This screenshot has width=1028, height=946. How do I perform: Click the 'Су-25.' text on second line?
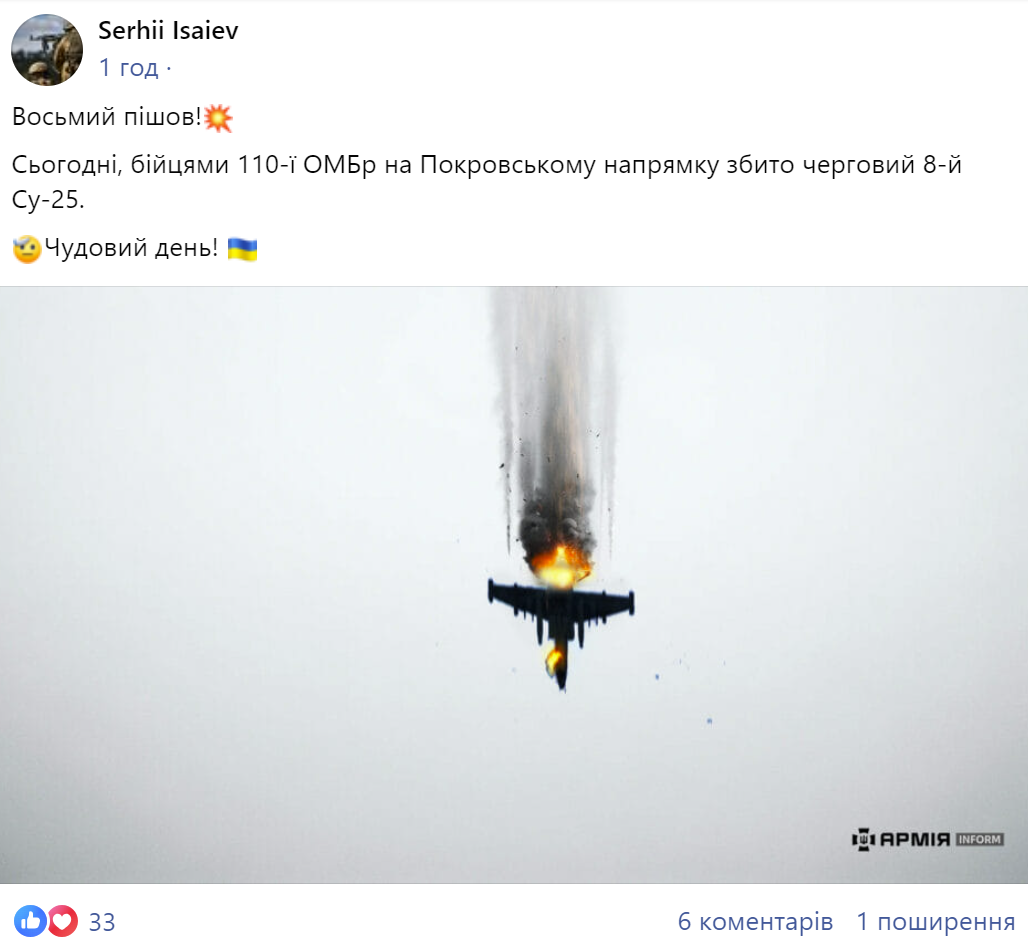(x=49, y=199)
